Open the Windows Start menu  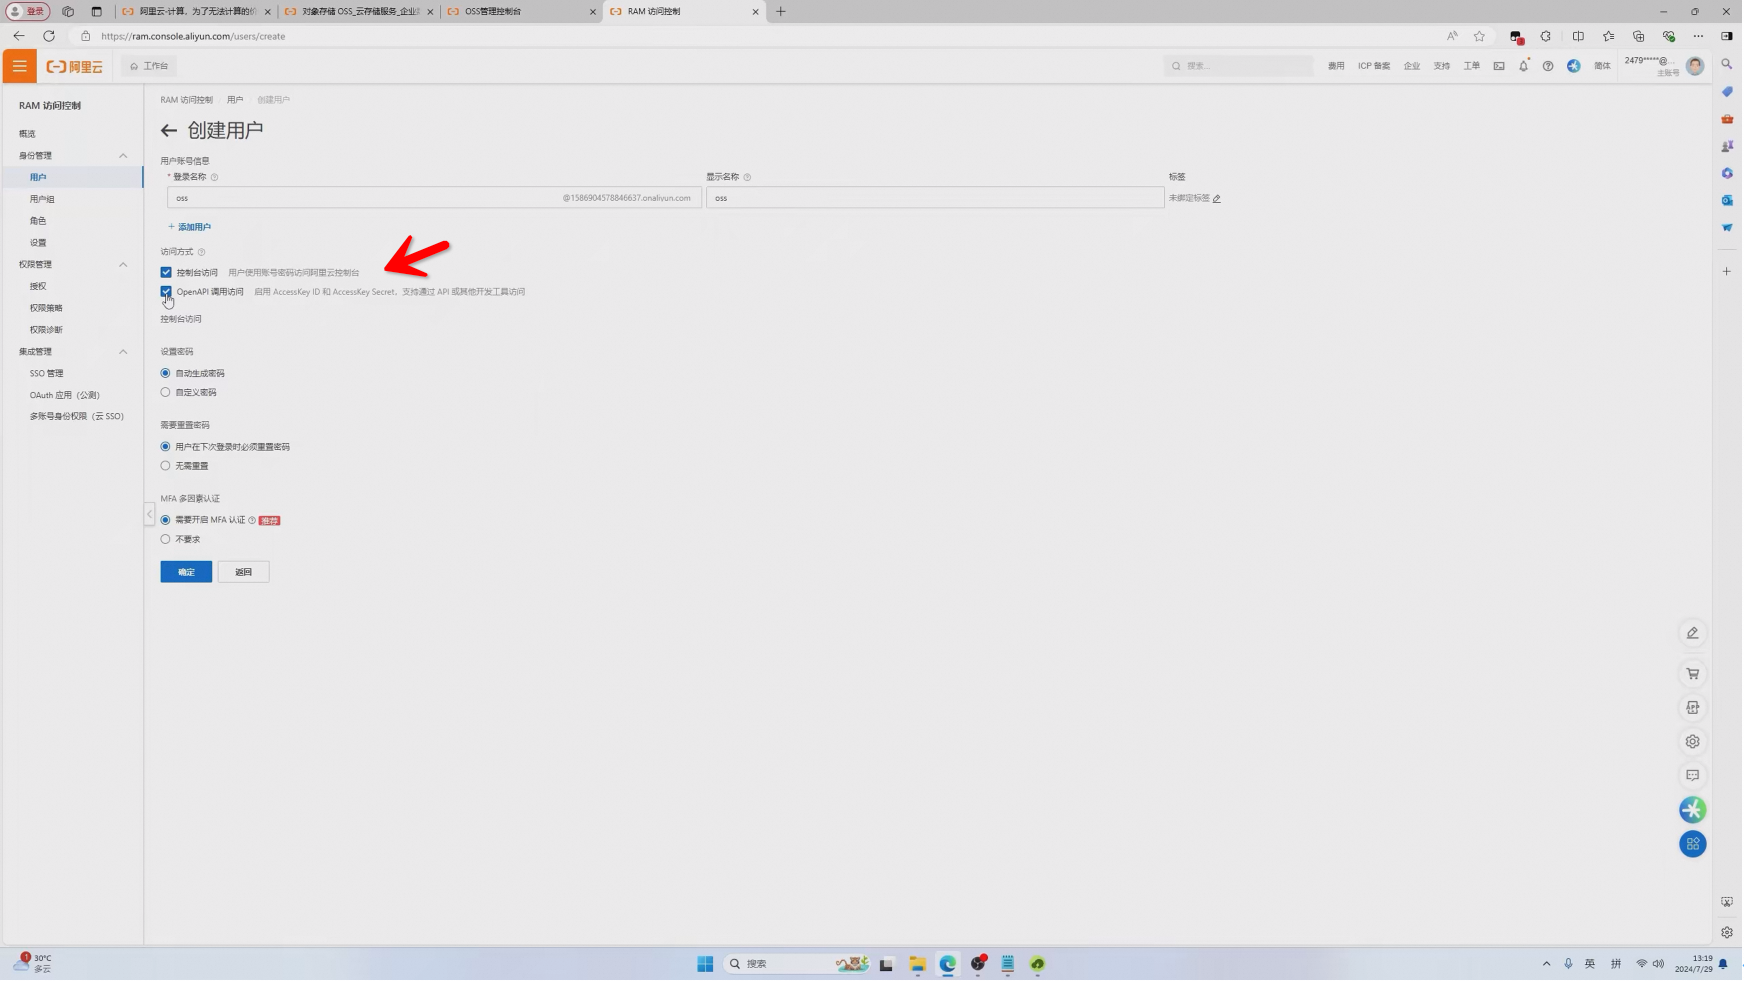pyautogui.click(x=705, y=964)
